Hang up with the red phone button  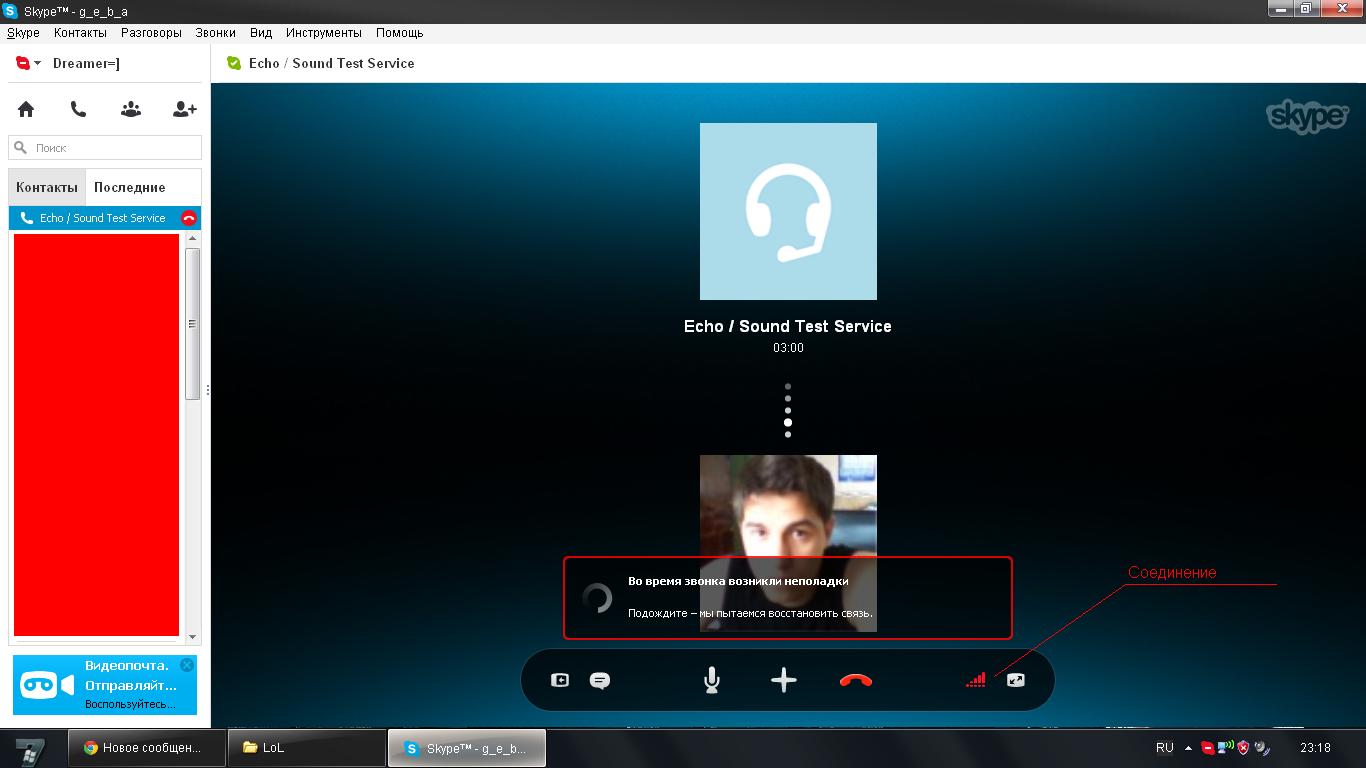856,680
